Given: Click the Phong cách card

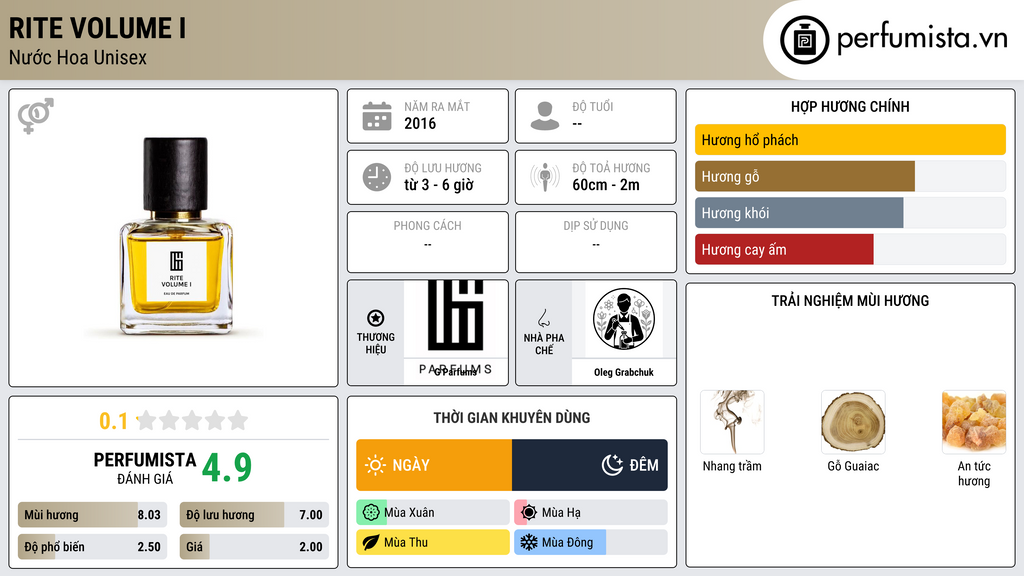Looking at the screenshot, I should pyautogui.click(x=428, y=242).
